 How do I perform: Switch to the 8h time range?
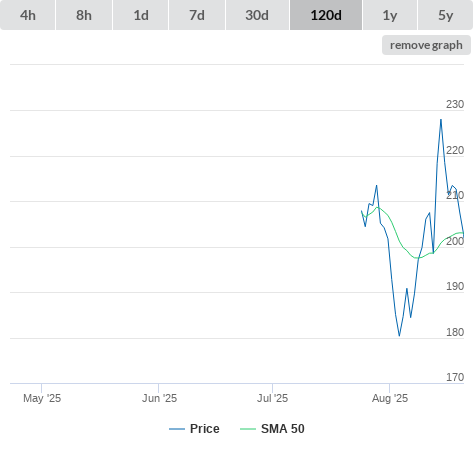click(84, 15)
